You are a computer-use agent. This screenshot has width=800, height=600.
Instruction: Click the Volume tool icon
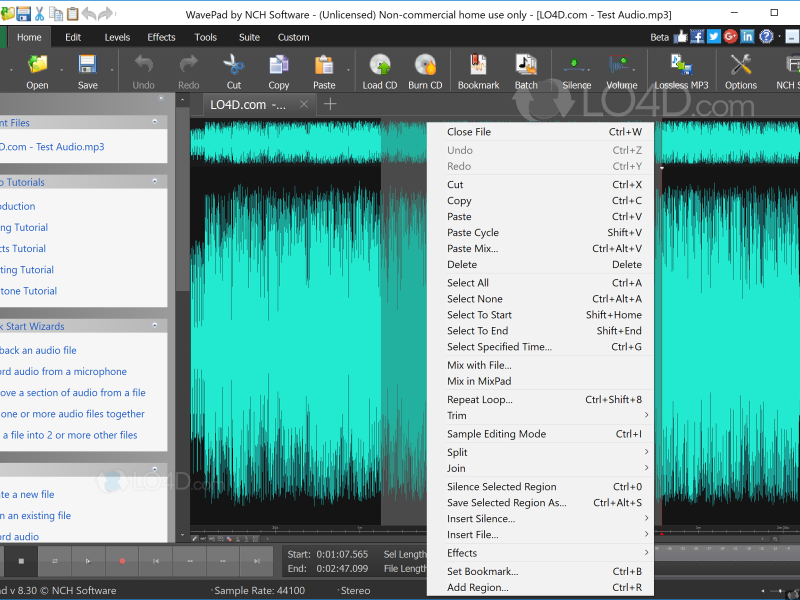coord(619,65)
